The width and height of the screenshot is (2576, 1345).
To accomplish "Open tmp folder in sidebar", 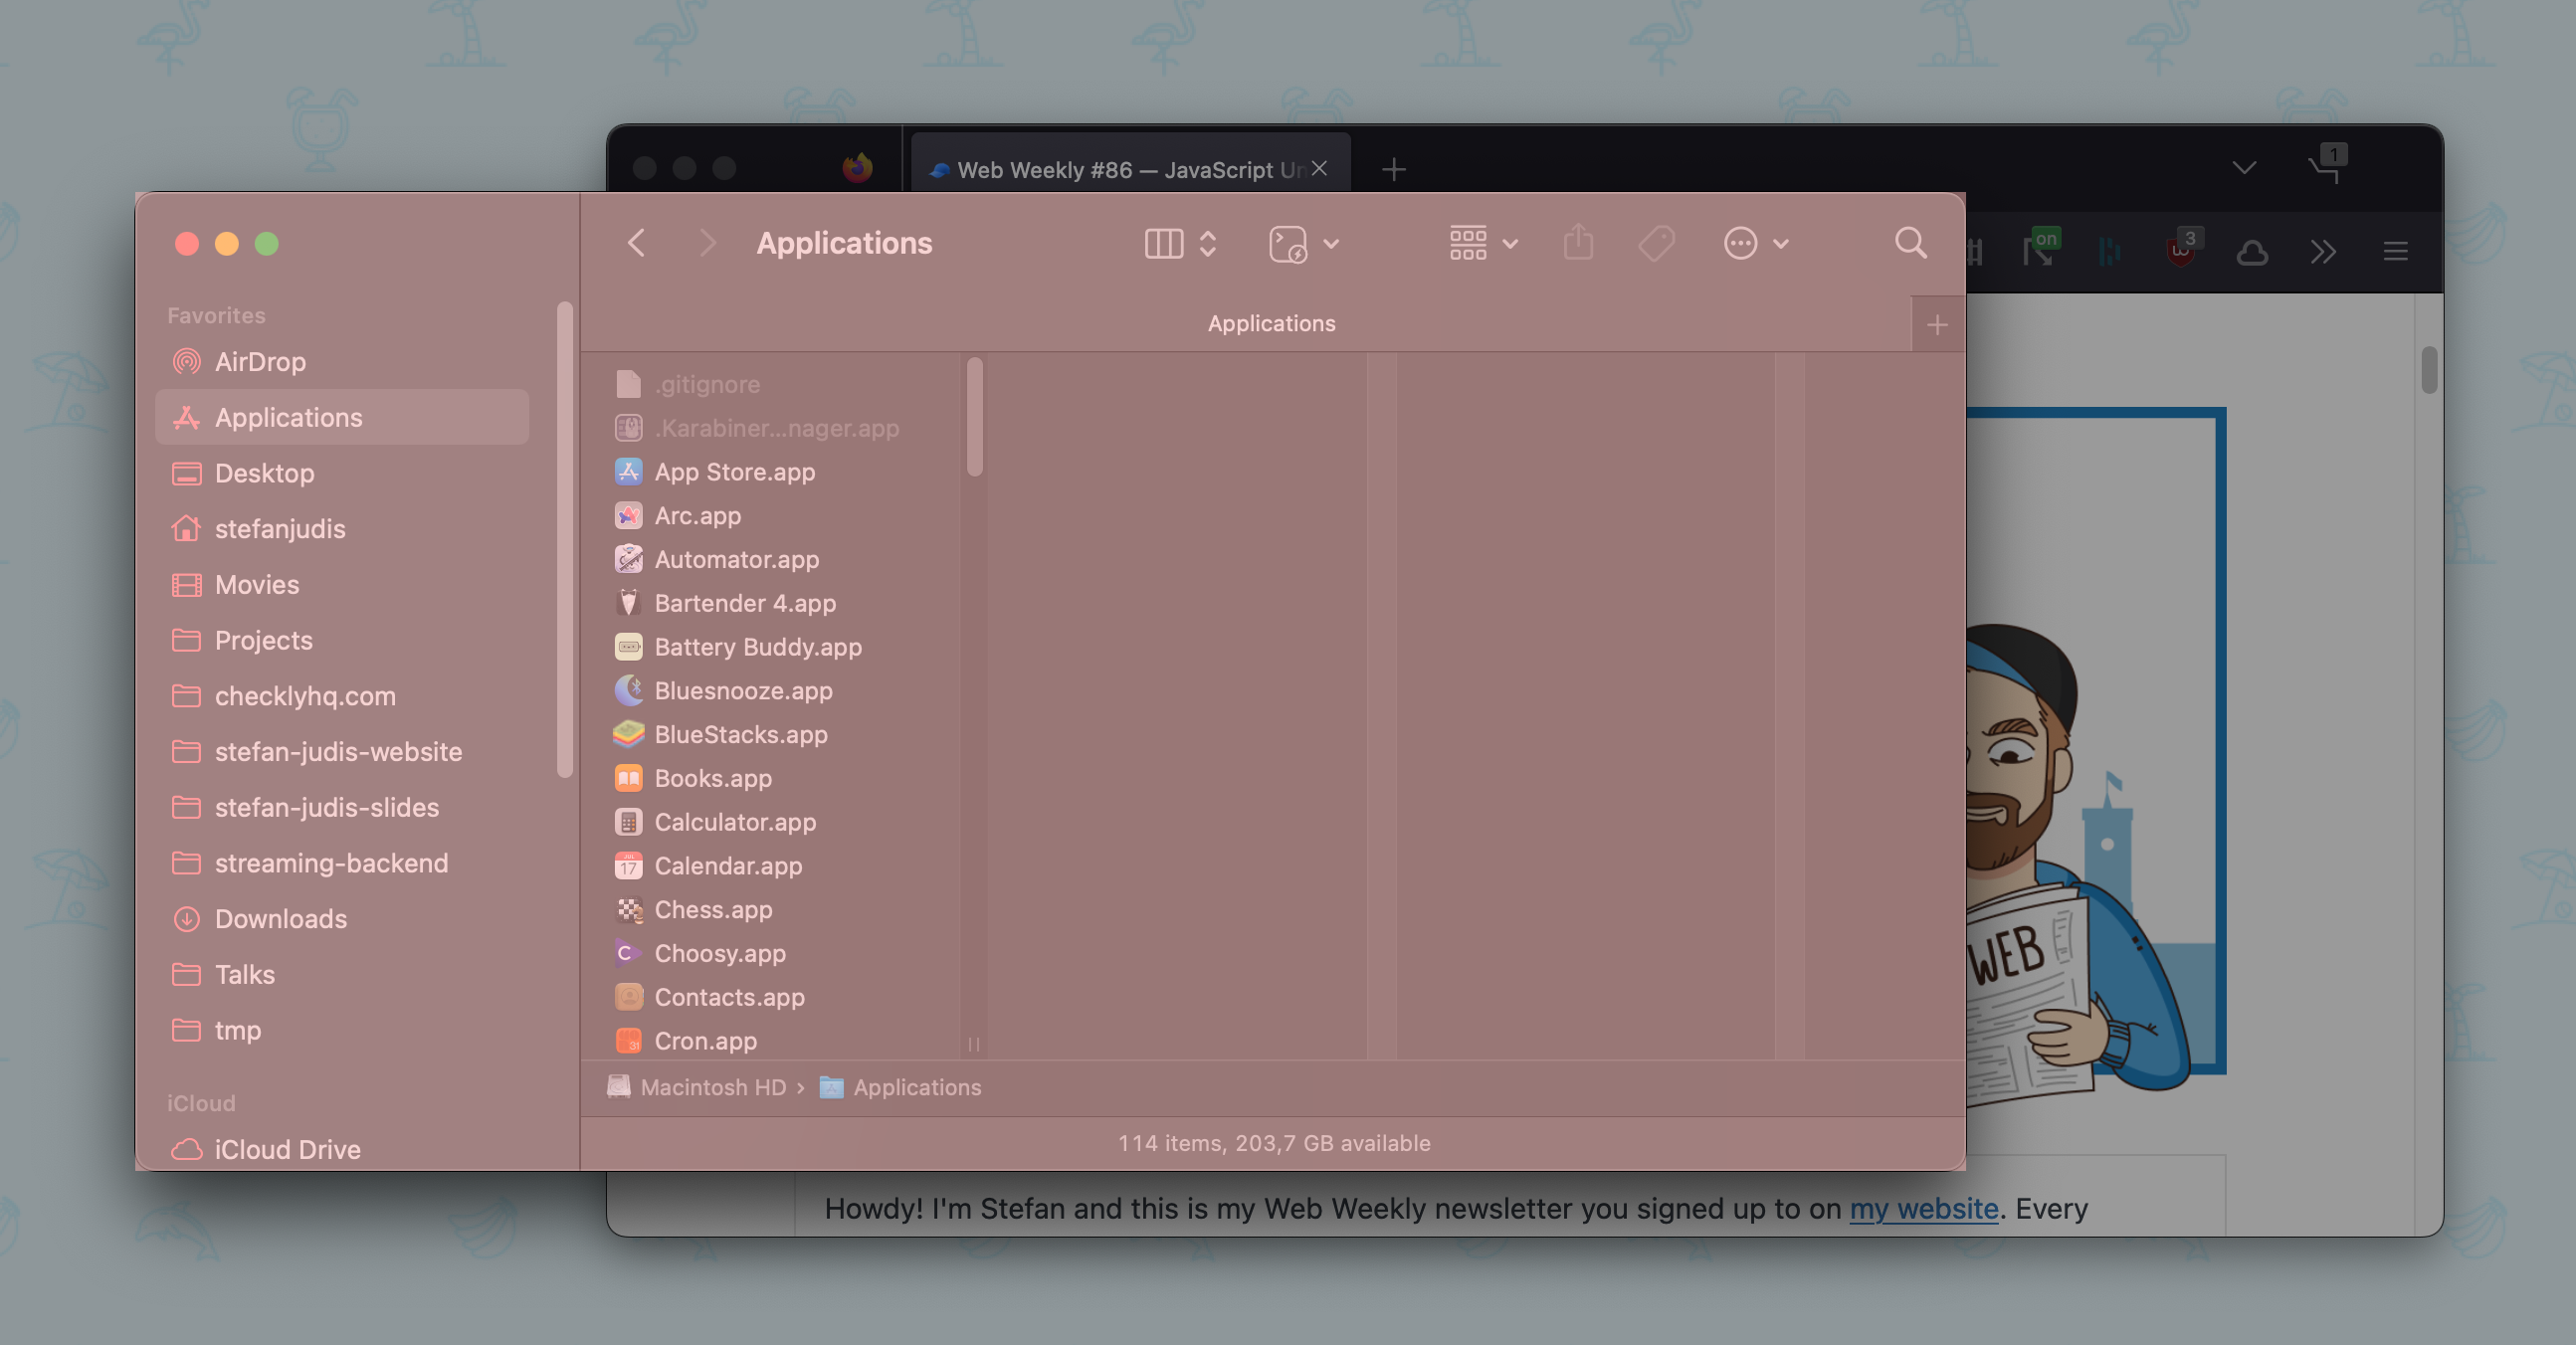I will pyautogui.click(x=341, y=1029).
